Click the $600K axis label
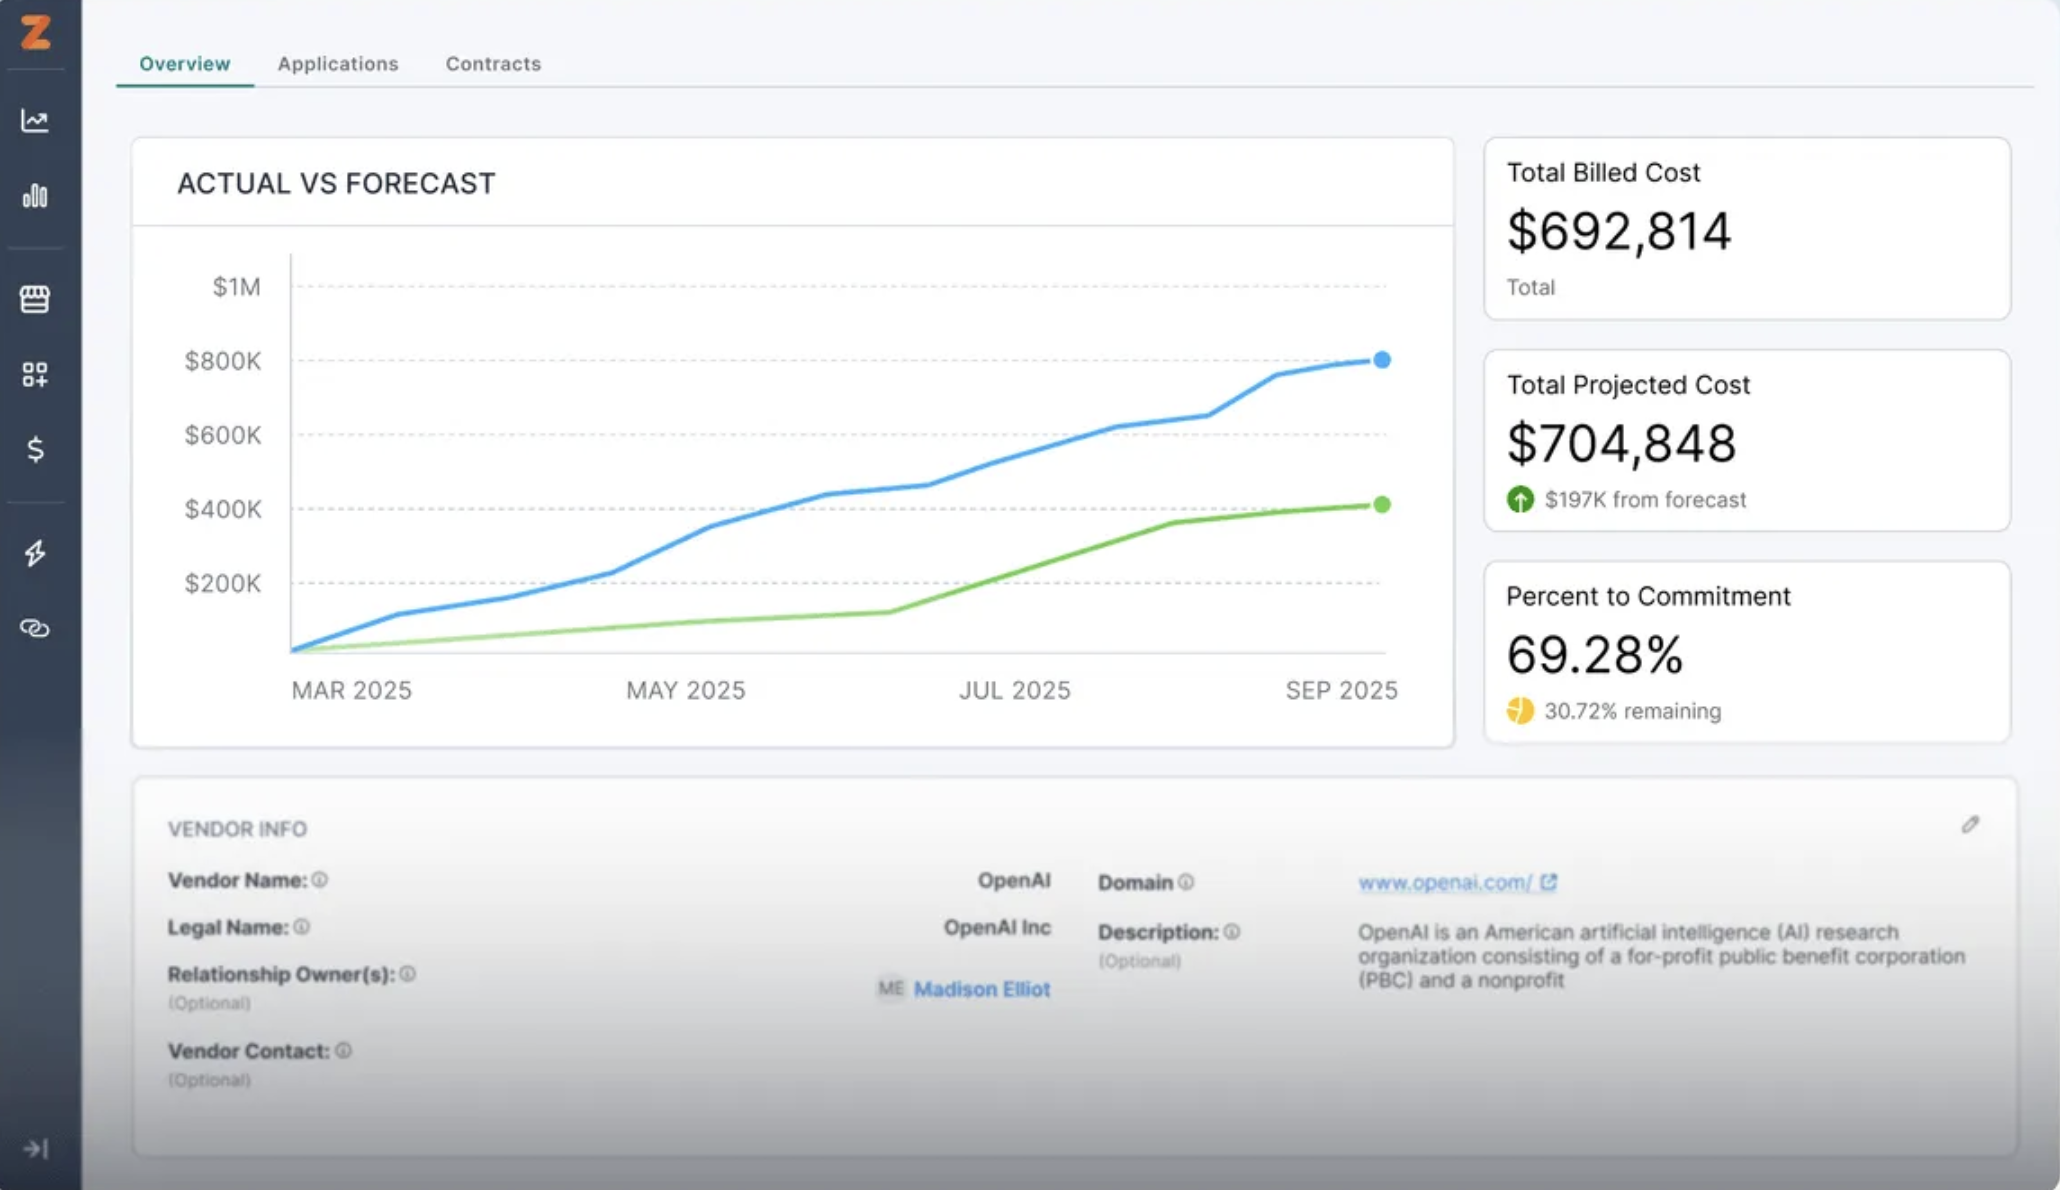 pyautogui.click(x=223, y=435)
